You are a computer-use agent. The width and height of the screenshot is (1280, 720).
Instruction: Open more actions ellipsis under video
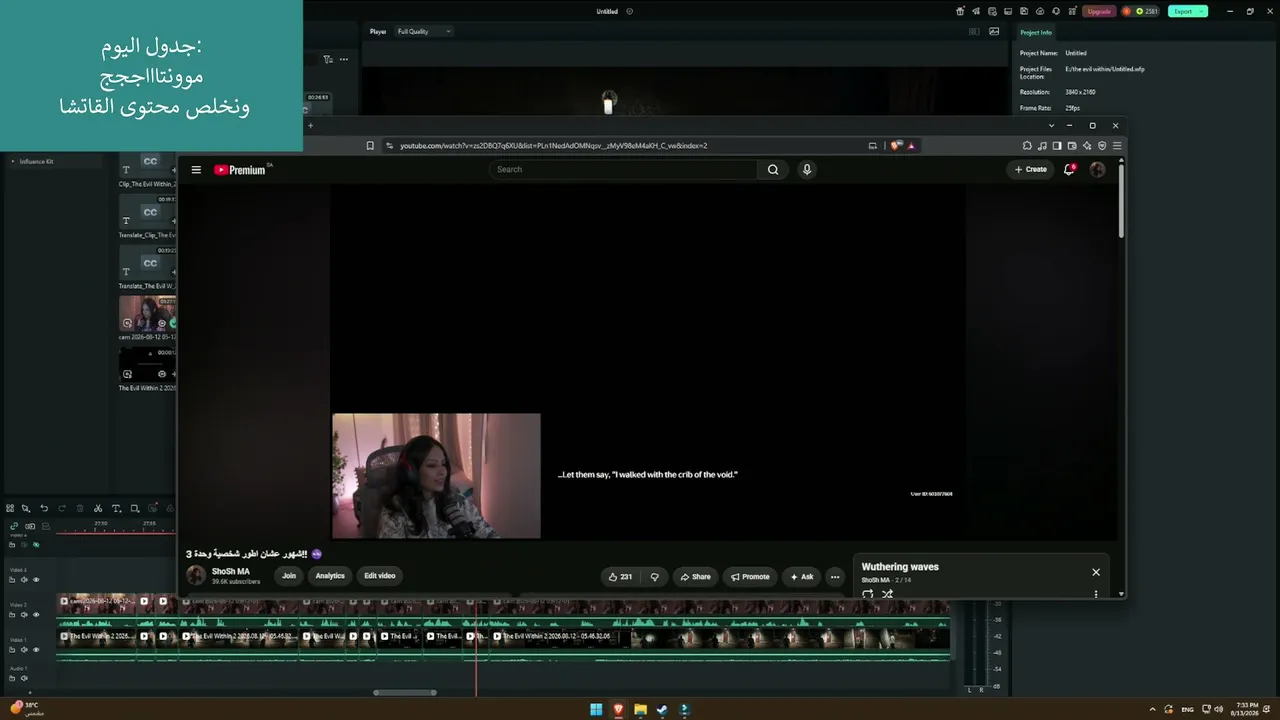coord(835,577)
